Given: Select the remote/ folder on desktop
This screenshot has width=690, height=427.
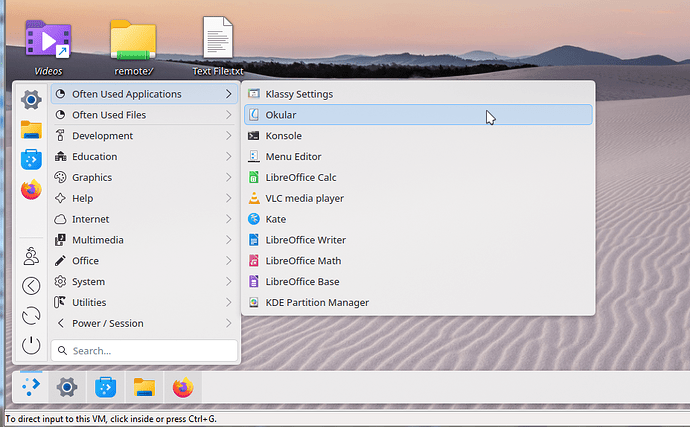Looking at the screenshot, I should coord(133,47).
